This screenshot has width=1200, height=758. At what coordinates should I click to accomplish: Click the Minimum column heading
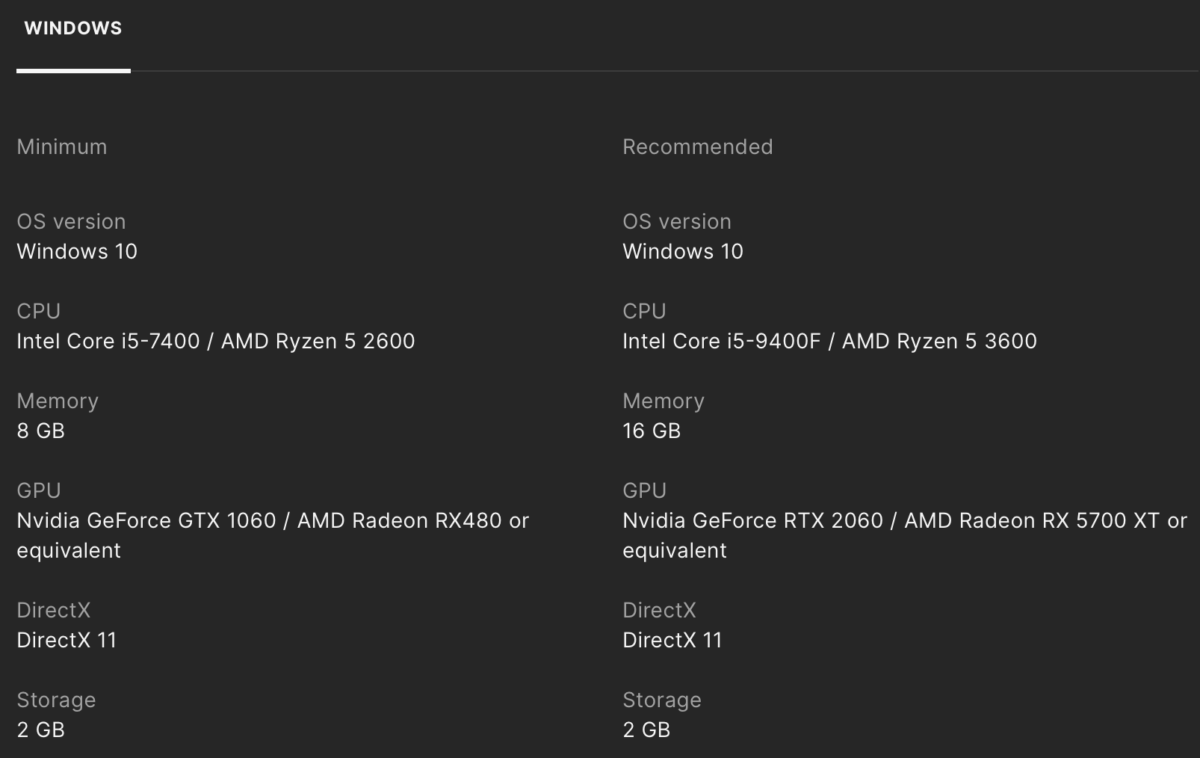pyautogui.click(x=62, y=147)
